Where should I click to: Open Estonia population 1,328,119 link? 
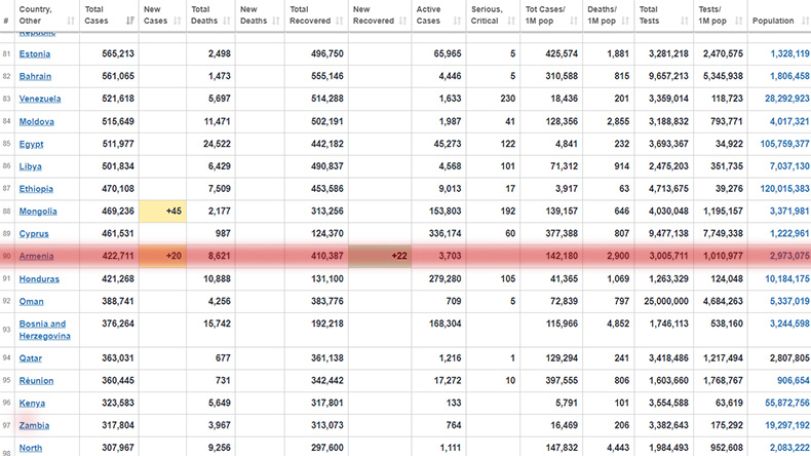pyautogui.click(x=790, y=54)
